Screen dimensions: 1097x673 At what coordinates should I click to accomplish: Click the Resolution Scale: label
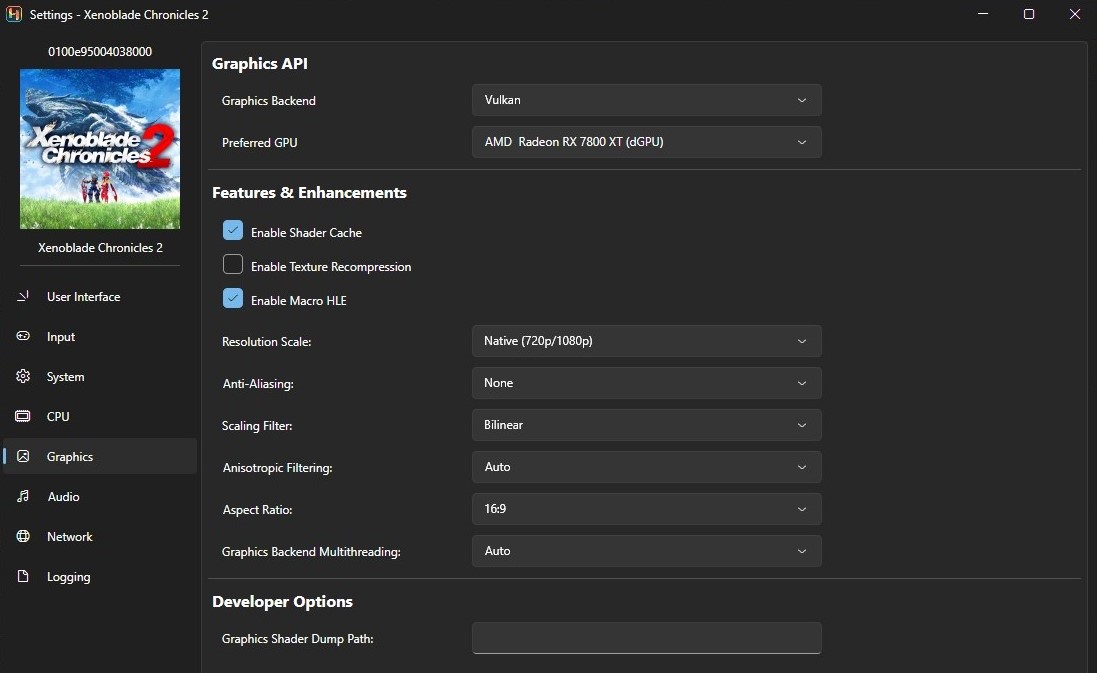[x=267, y=341]
